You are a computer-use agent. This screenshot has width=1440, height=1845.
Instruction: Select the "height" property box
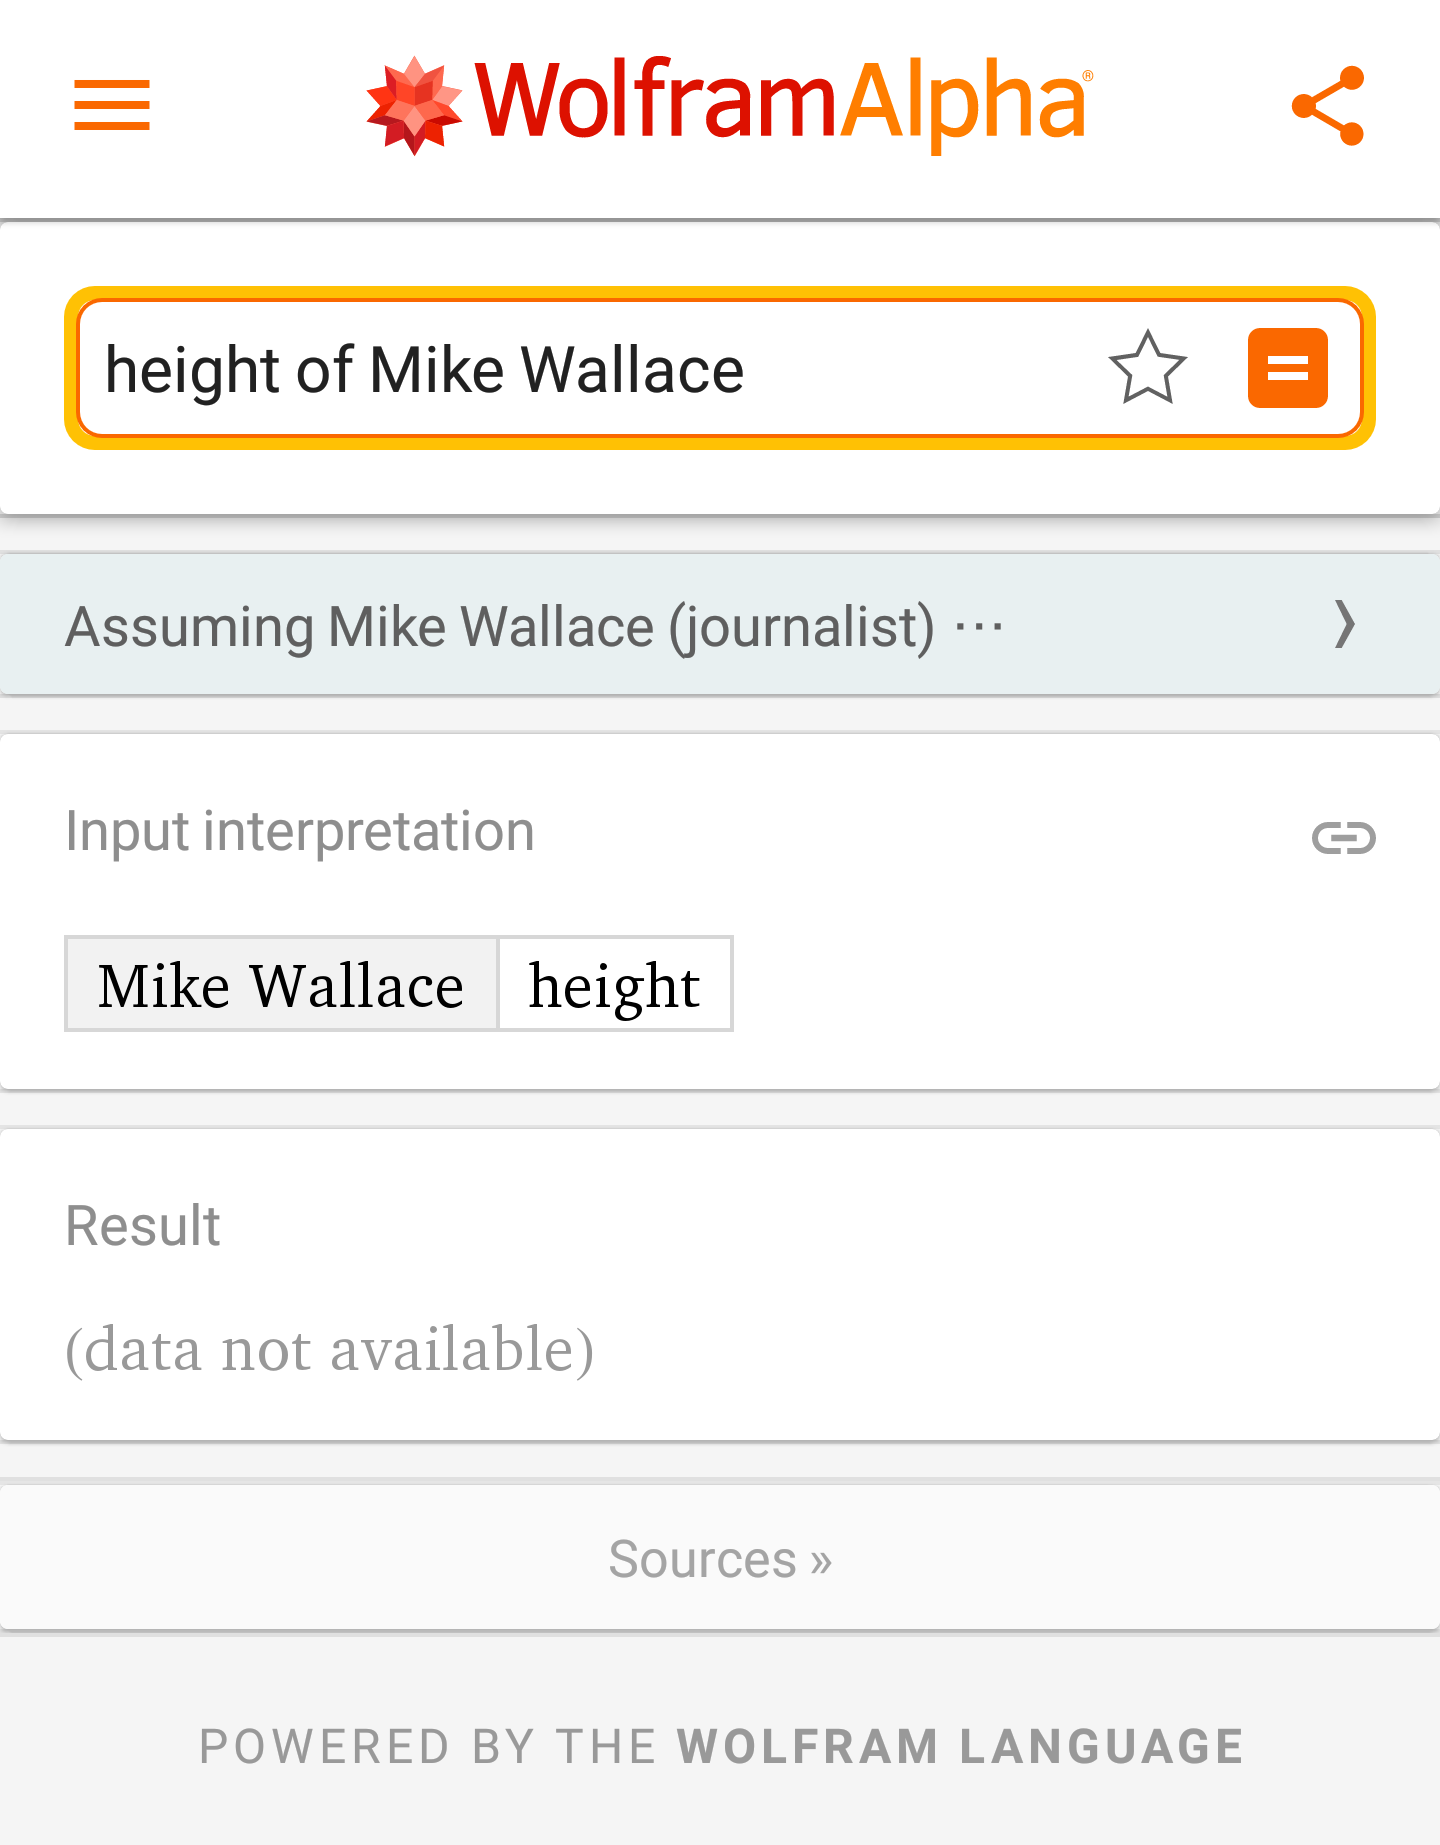coord(614,984)
